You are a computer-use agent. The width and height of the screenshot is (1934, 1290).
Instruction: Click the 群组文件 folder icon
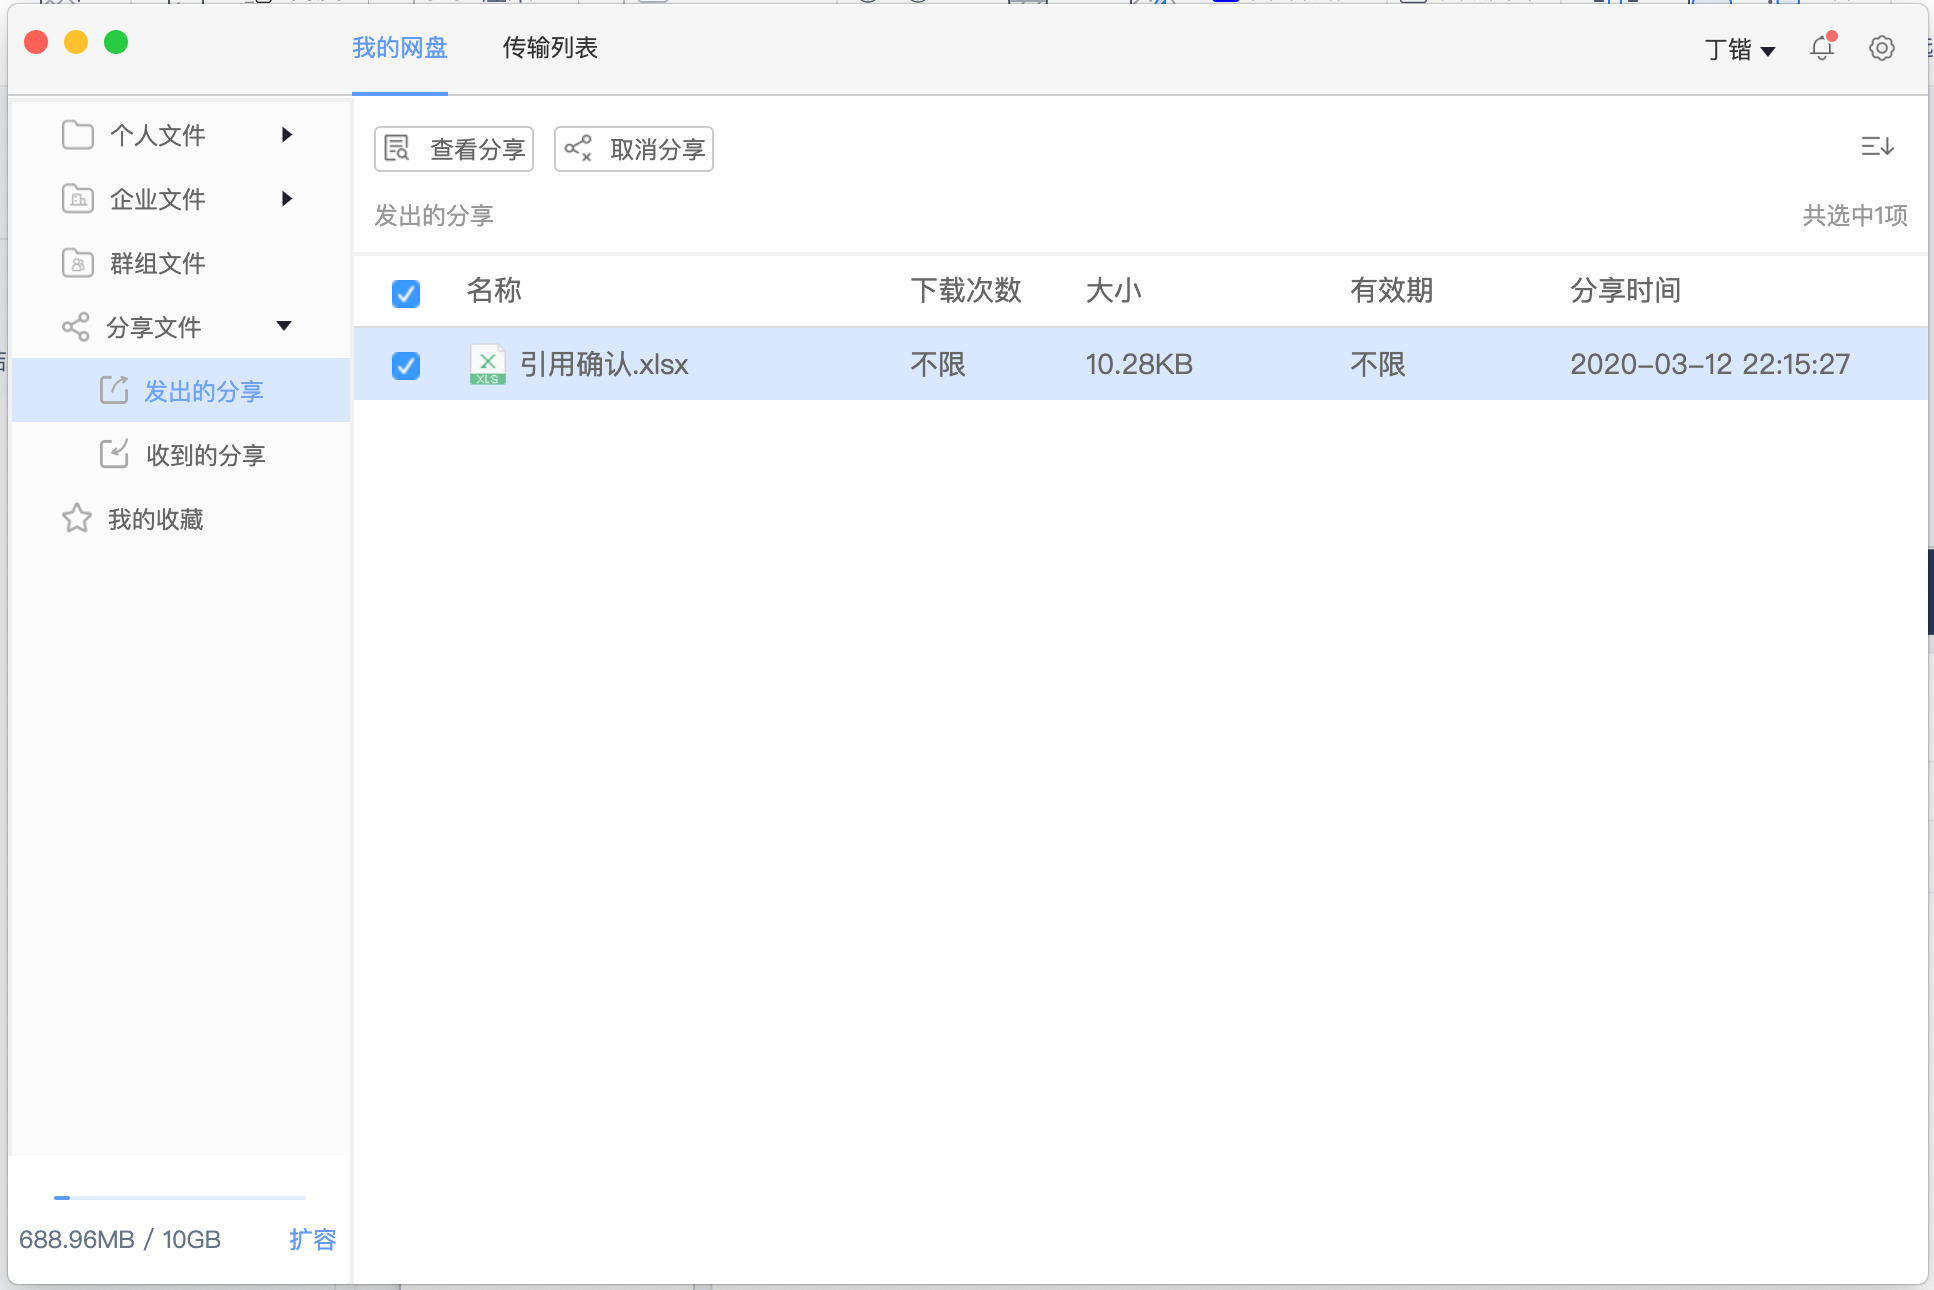pos(78,263)
